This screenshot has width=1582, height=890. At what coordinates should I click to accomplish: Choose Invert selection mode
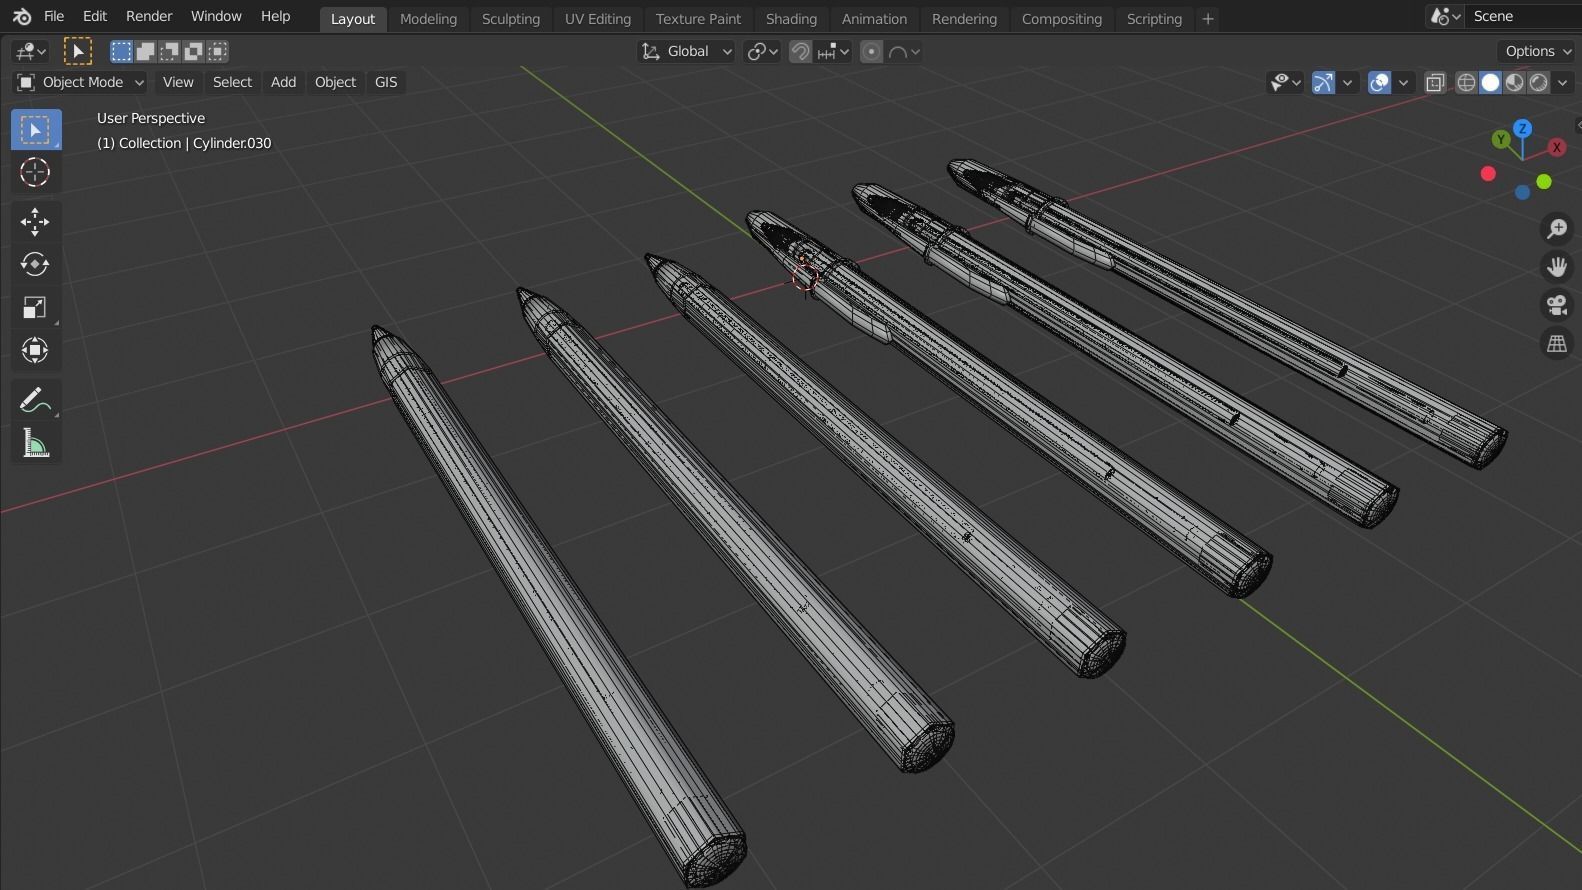pos(193,51)
